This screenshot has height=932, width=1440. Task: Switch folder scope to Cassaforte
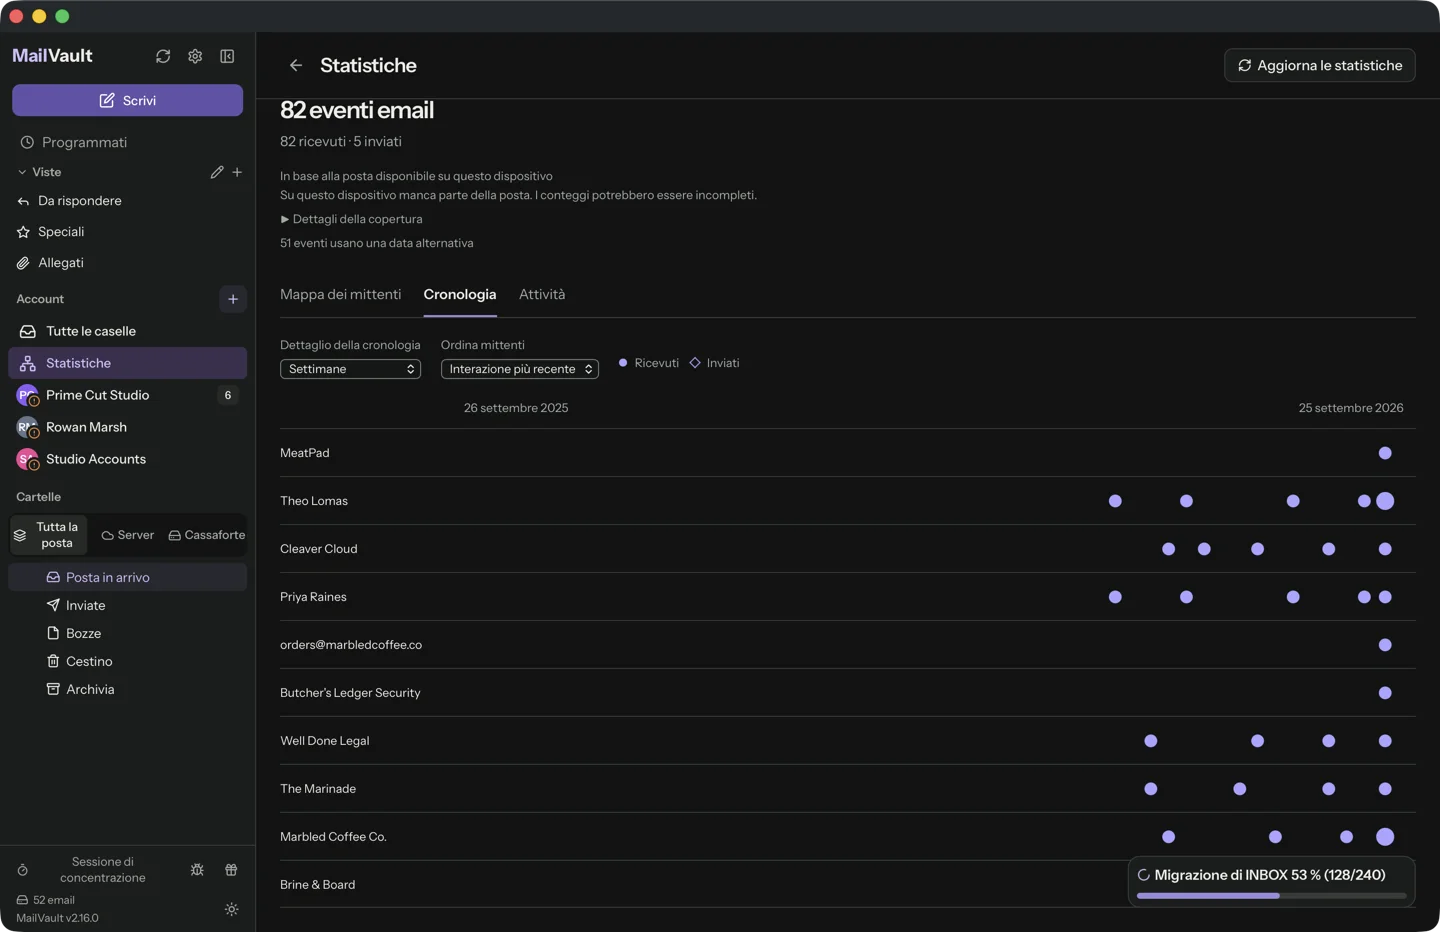206,535
